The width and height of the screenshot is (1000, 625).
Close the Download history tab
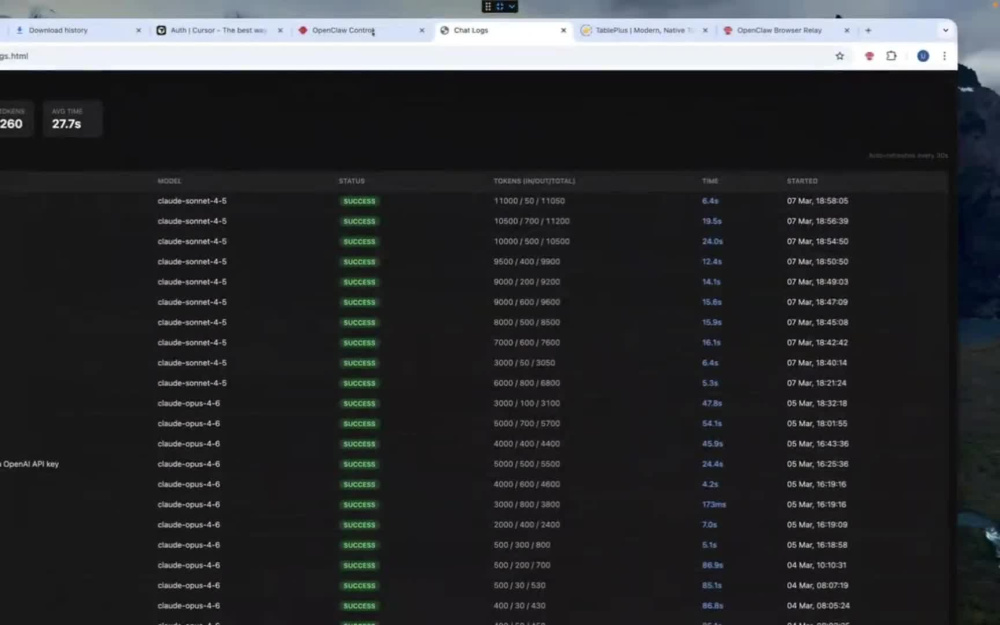[138, 30]
